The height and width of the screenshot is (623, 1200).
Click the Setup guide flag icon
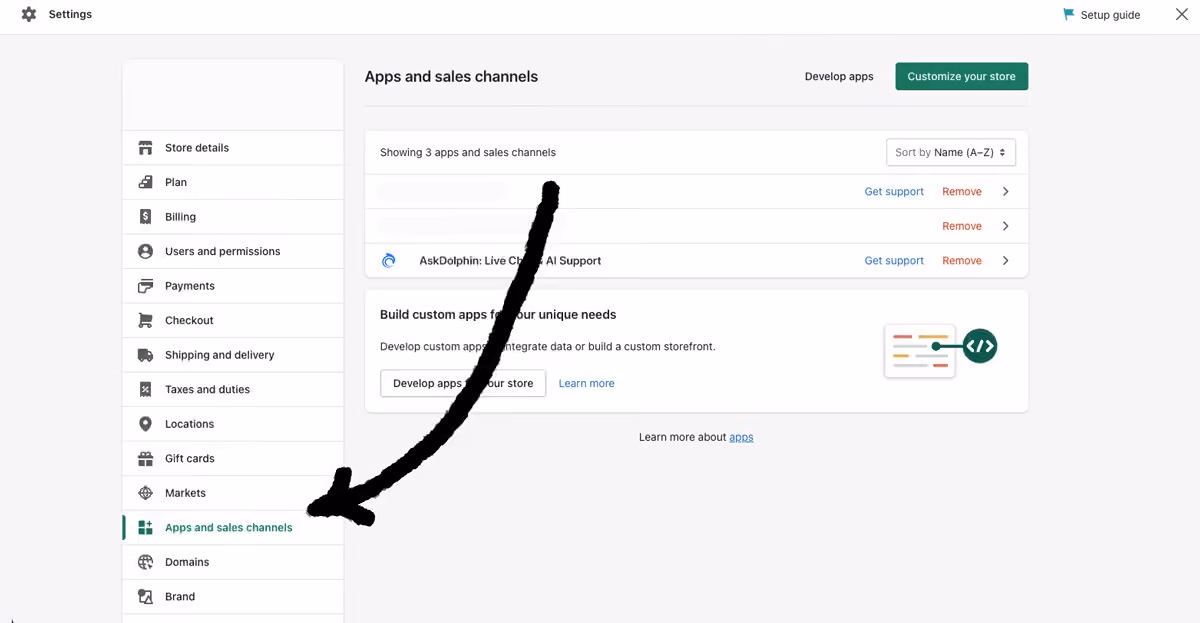point(1069,15)
